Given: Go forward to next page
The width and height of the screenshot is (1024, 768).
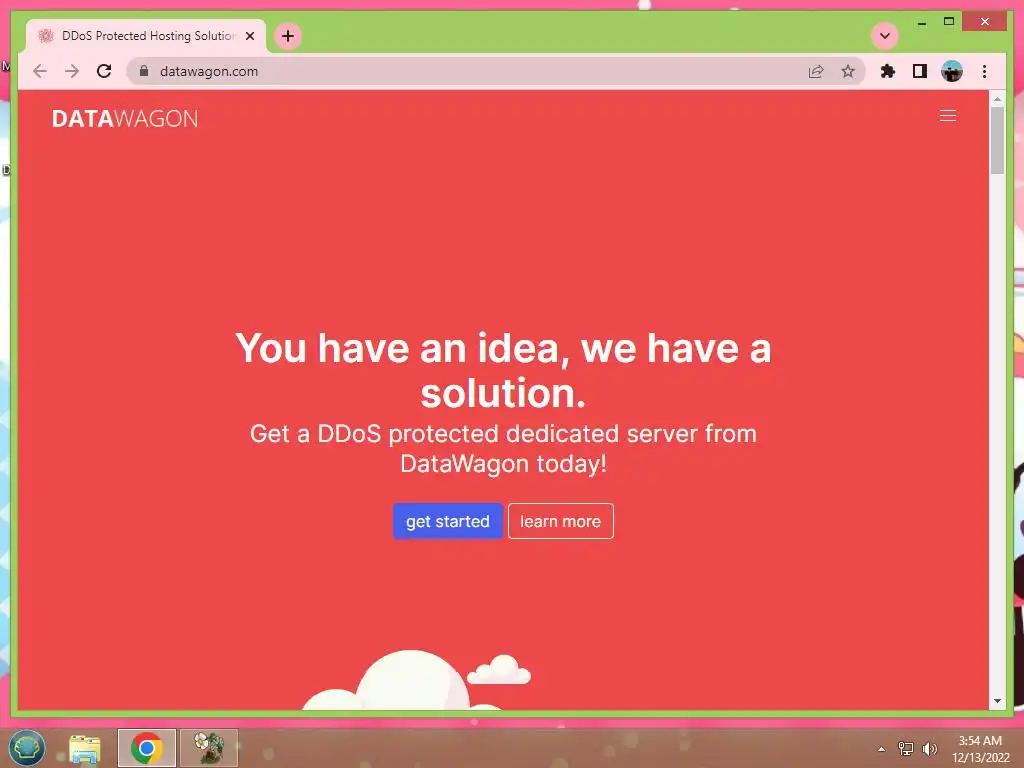Looking at the screenshot, I should [x=72, y=71].
